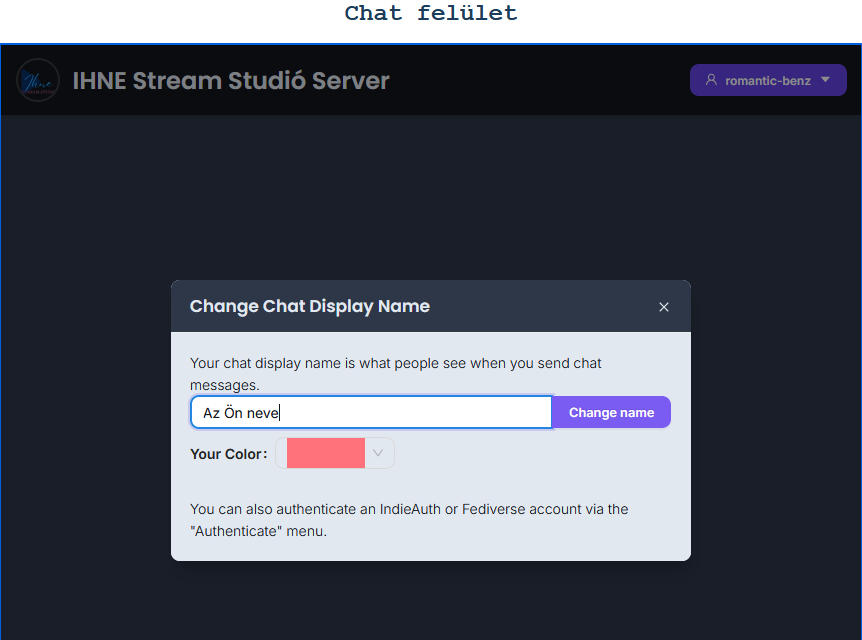Click the logo inside the dark circle
The width and height of the screenshot is (862, 640).
pyautogui.click(x=38, y=80)
